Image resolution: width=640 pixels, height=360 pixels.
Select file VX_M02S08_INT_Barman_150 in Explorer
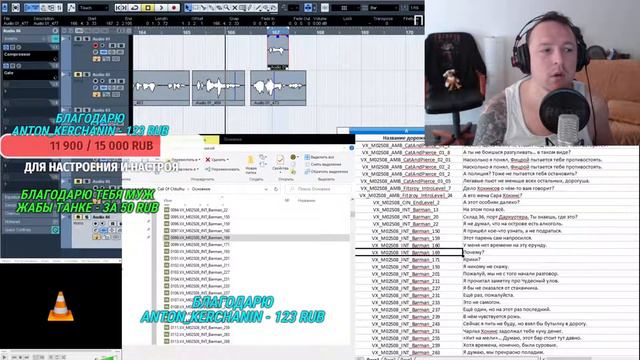coord(196,217)
